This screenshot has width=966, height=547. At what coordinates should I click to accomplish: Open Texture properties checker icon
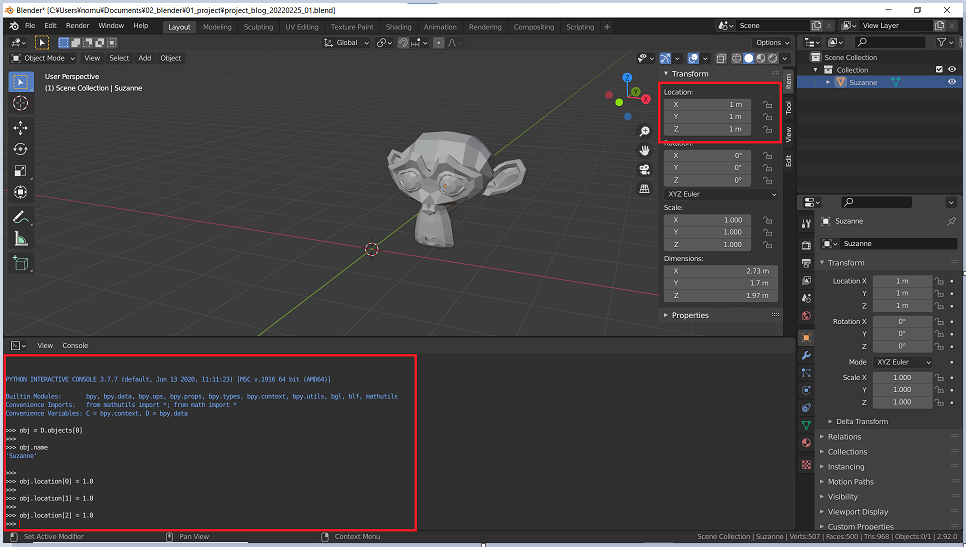(x=806, y=464)
